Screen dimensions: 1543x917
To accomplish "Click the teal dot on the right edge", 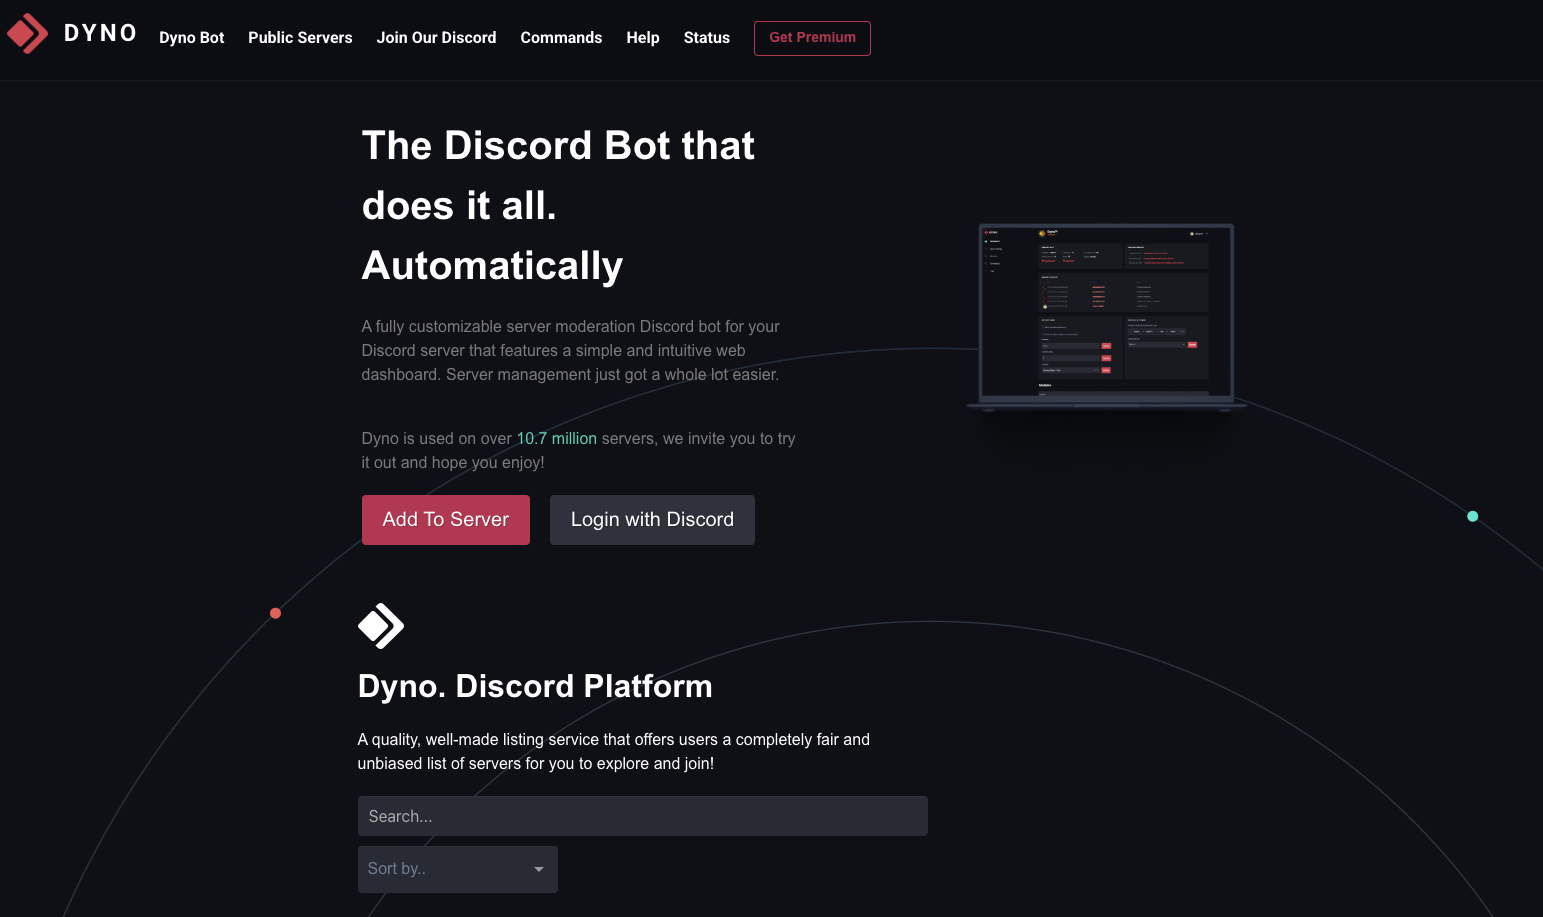I will (x=1472, y=516).
